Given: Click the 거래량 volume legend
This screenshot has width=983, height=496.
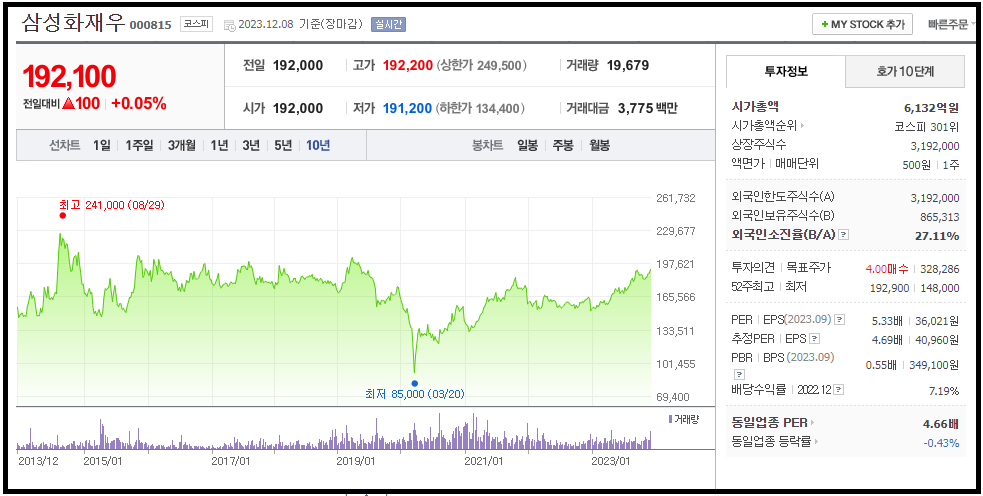Looking at the screenshot, I should click(x=683, y=419).
